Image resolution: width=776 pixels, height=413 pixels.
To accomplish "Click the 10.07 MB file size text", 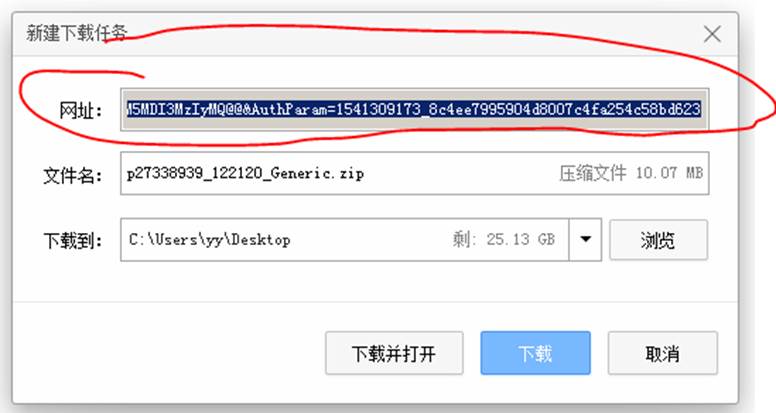I will (x=669, y=173).
